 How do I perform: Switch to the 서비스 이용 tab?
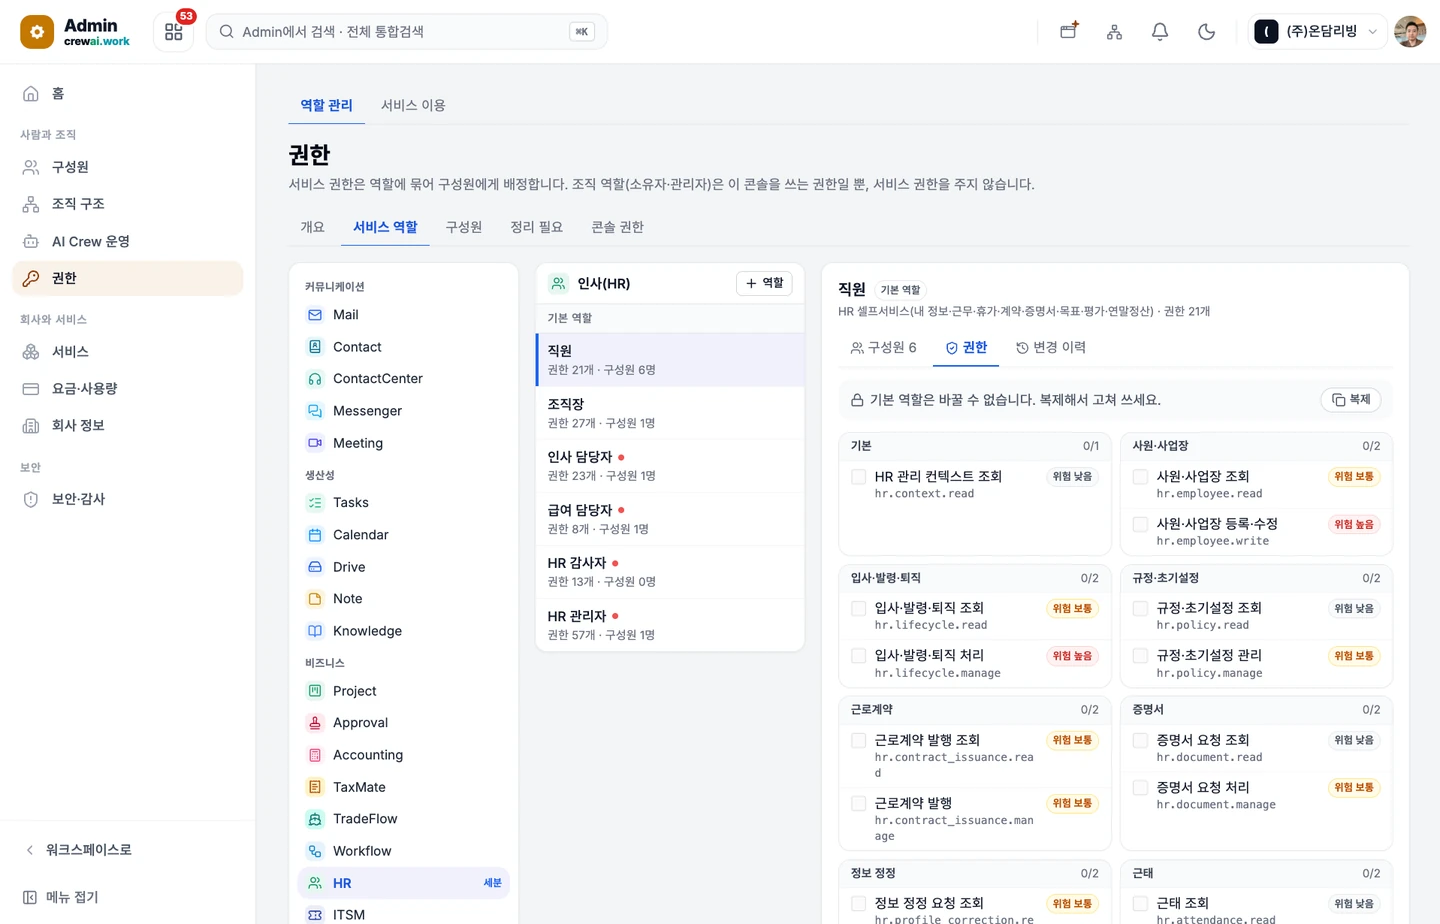click(413, 105)
